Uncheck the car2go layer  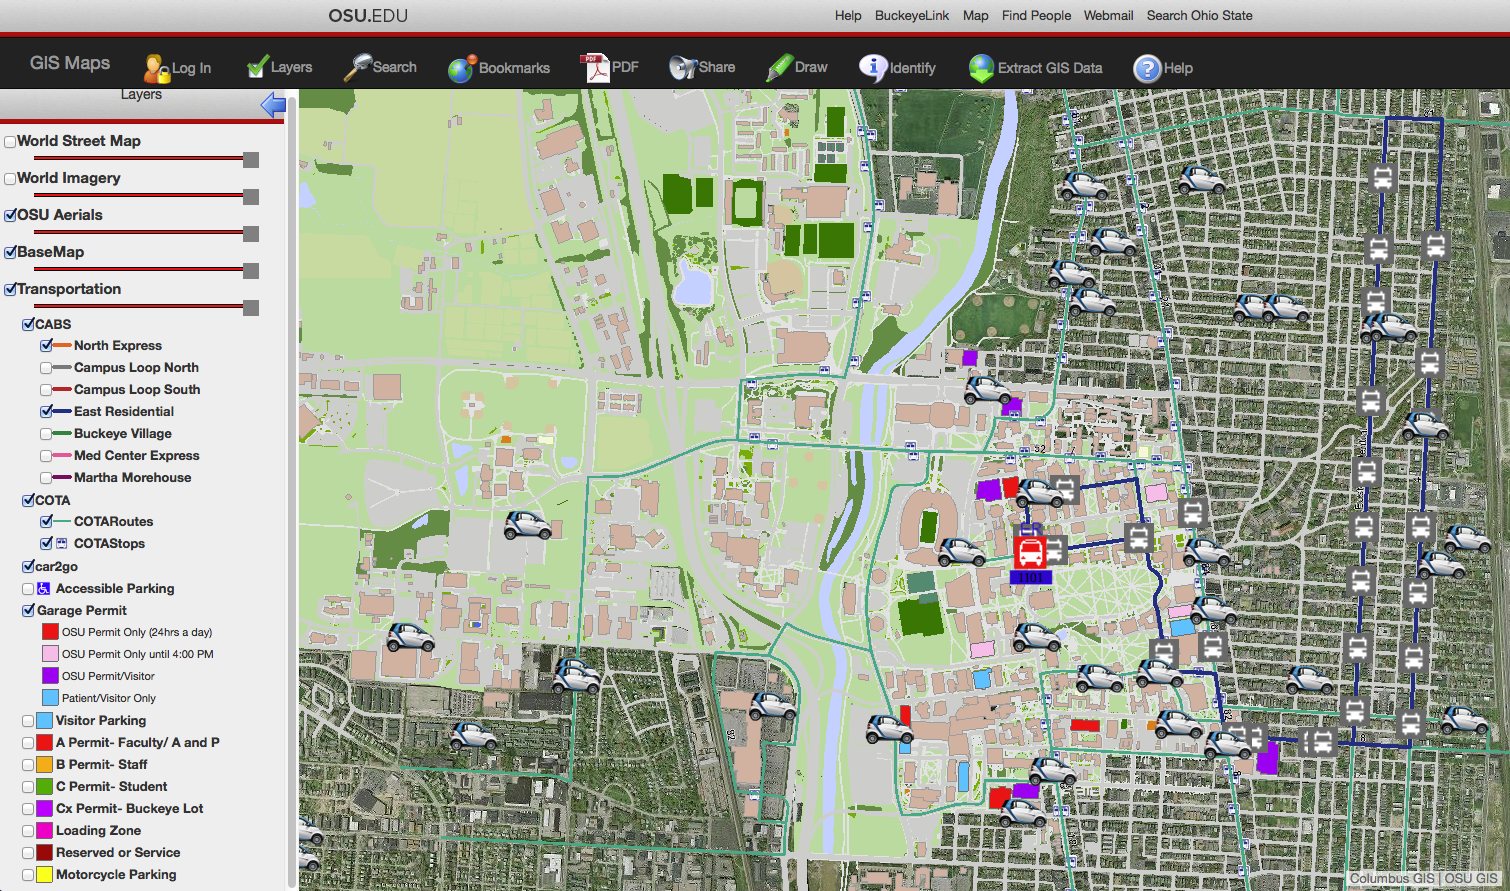(28, 567)
